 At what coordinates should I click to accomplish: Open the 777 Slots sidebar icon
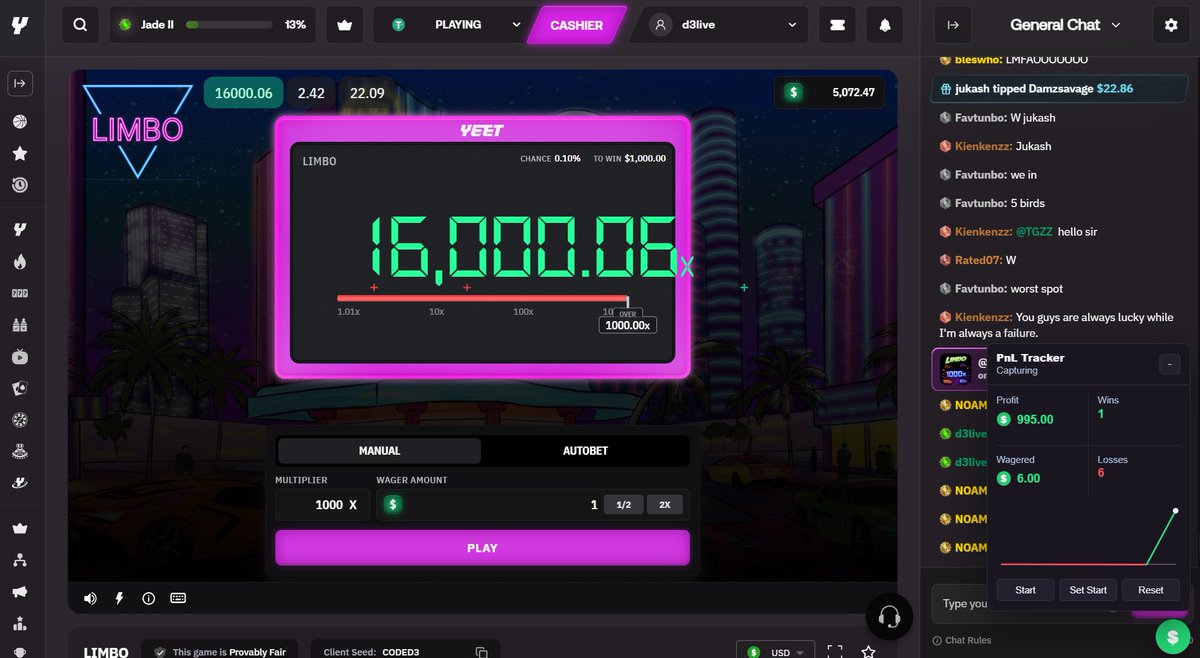point(20,294)
